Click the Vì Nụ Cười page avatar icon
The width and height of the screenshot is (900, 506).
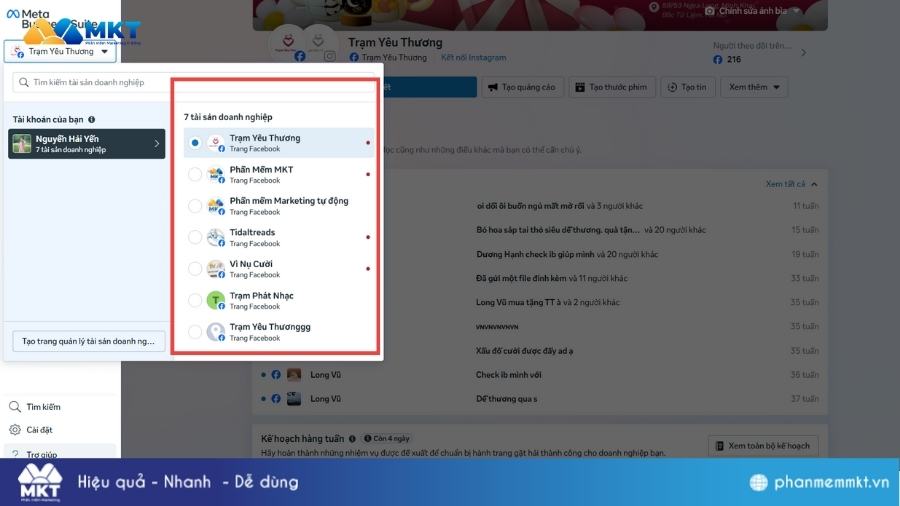[x=216, y=268]
